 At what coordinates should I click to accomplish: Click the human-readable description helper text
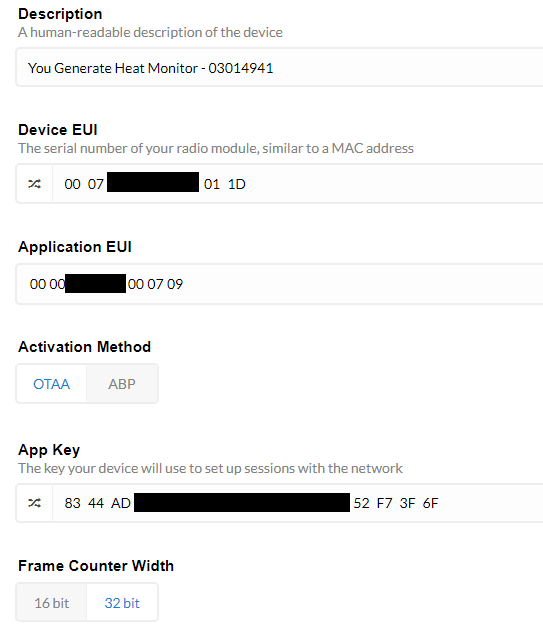[150, 32]
